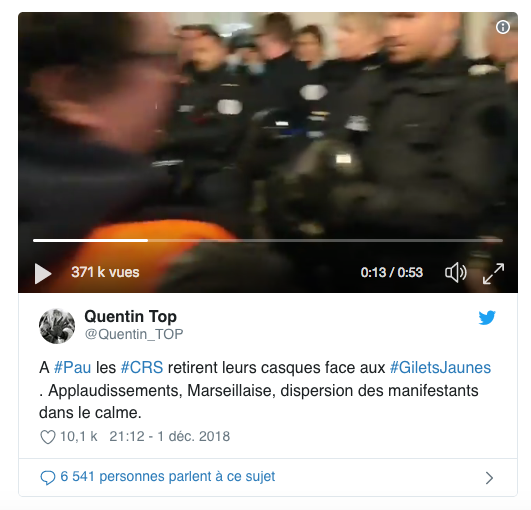Open the video info icon
Viewport: 531px width, 510px height.
[x=503, y=27]
